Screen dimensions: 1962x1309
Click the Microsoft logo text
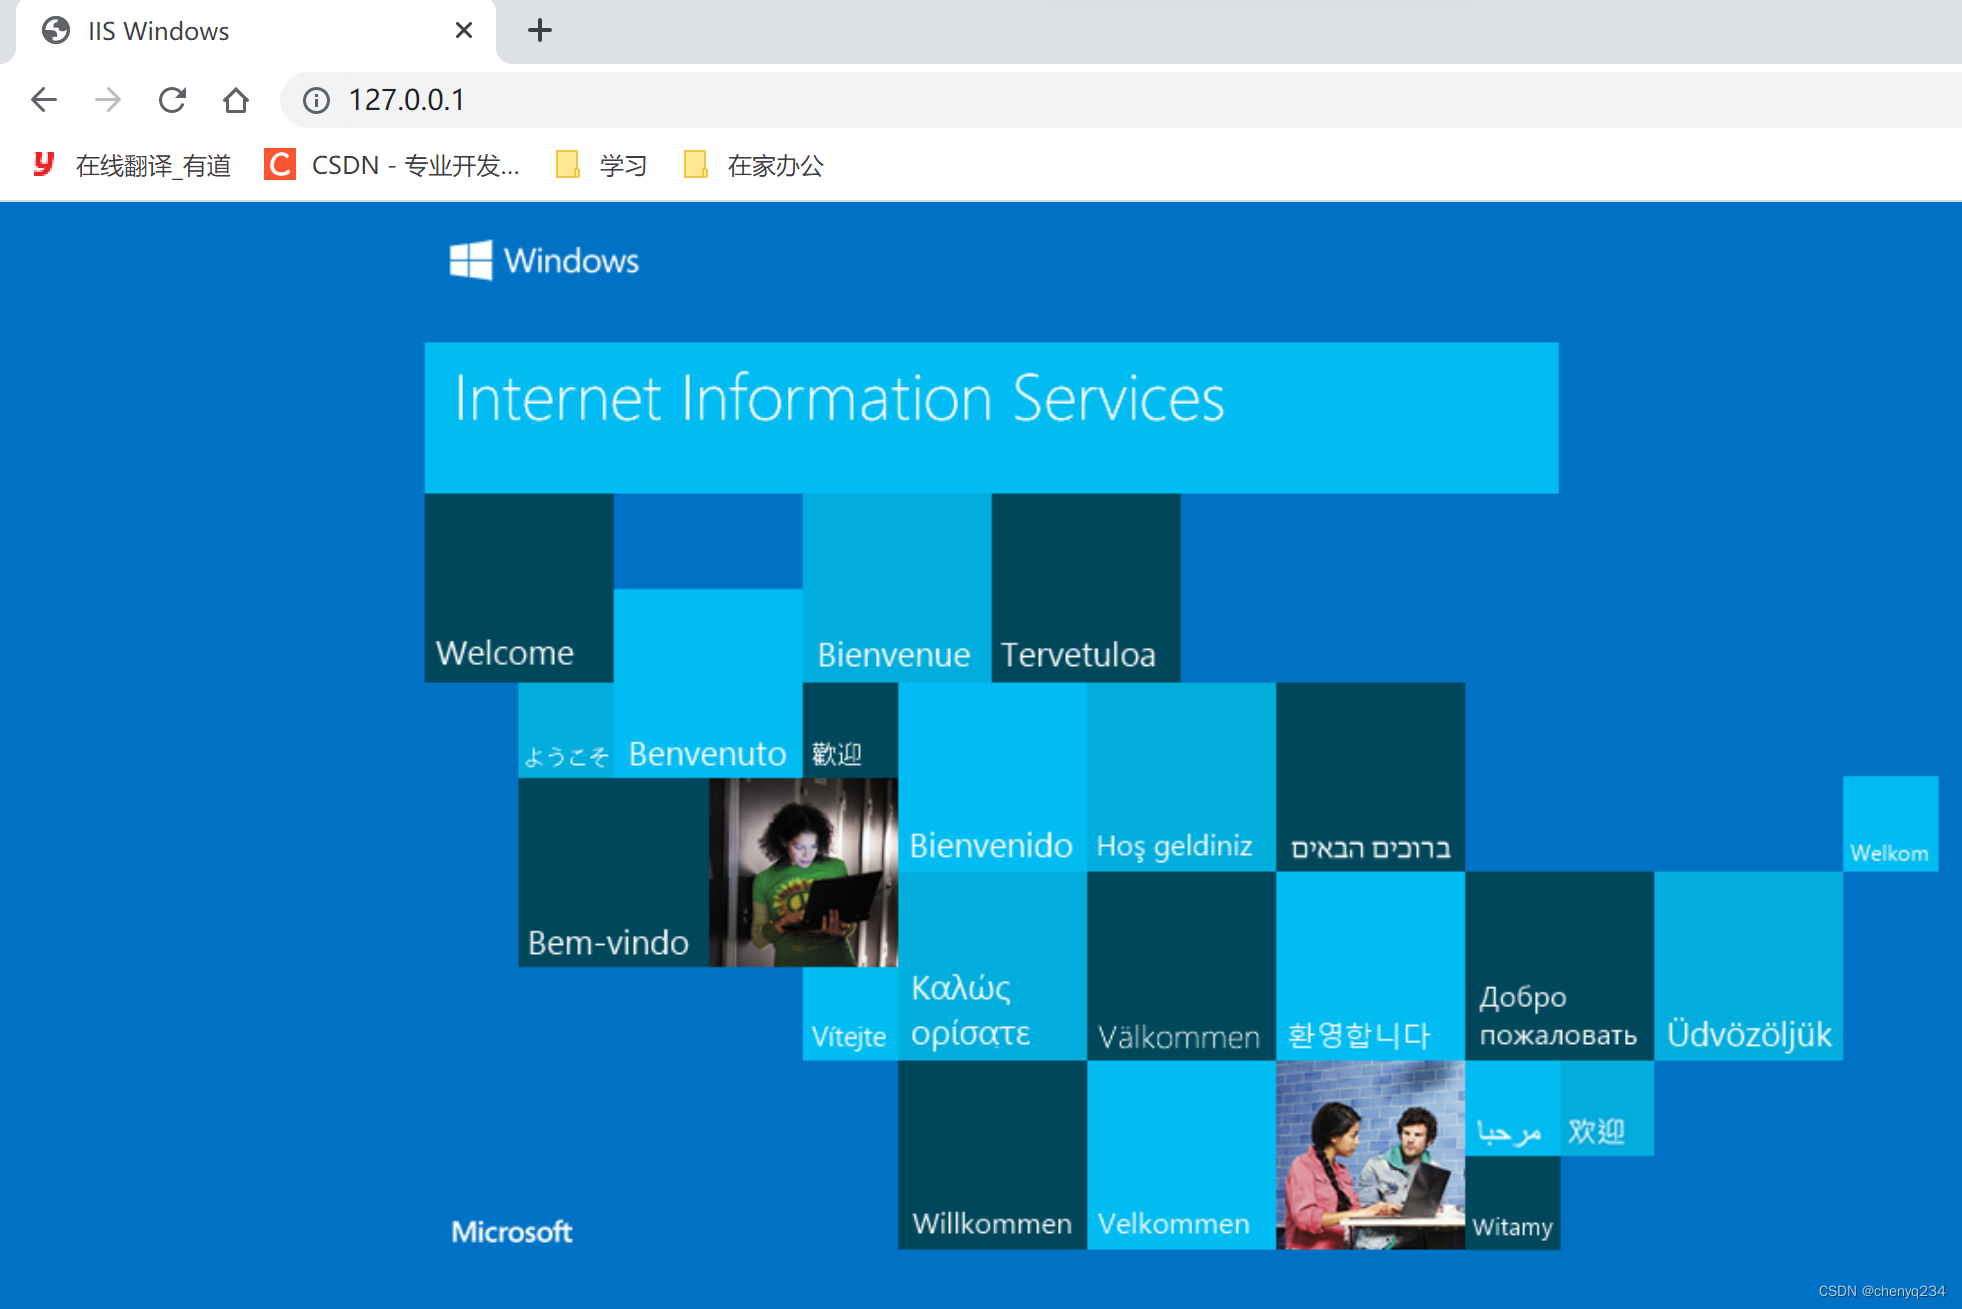(512, 1231)
